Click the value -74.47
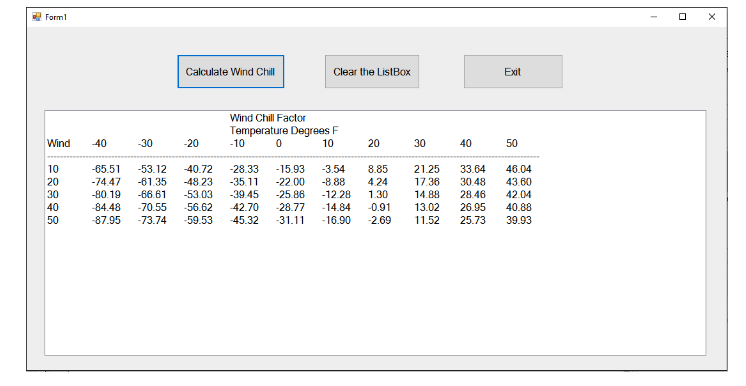The height and width of the screenshot is (386, 746). [x=106, y=182]
